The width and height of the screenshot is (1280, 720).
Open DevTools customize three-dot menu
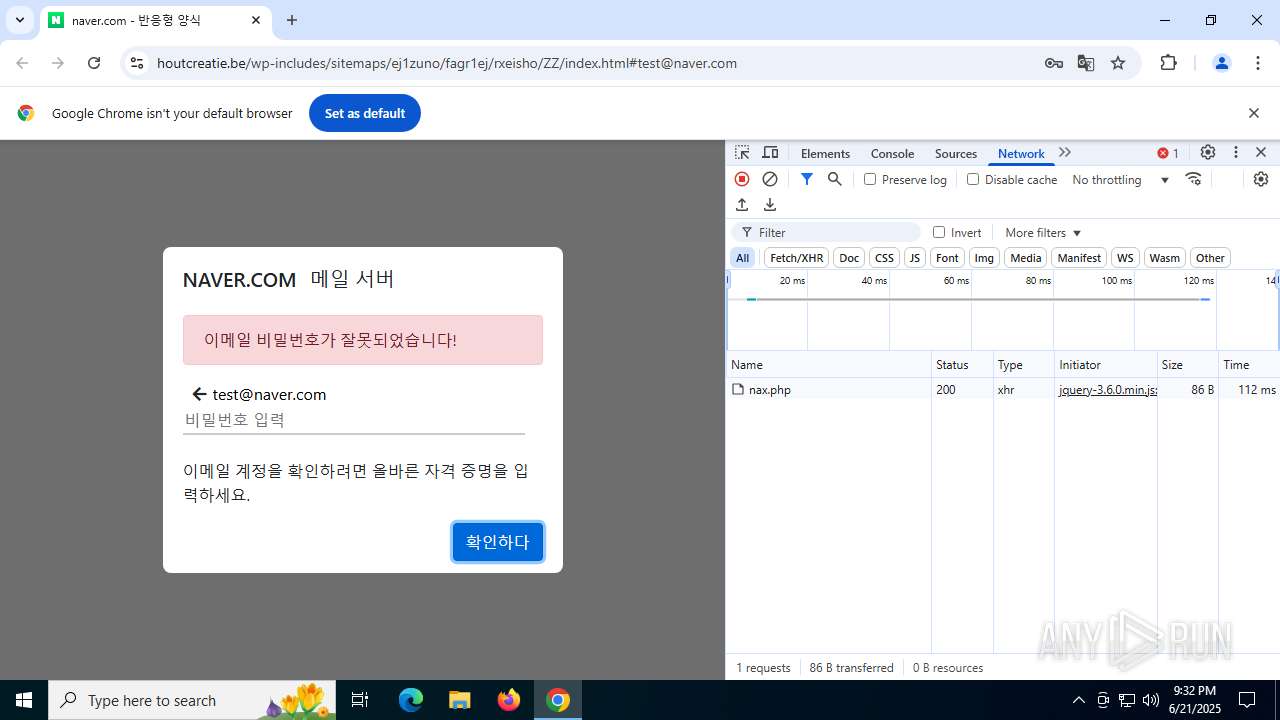point(1236,153)
